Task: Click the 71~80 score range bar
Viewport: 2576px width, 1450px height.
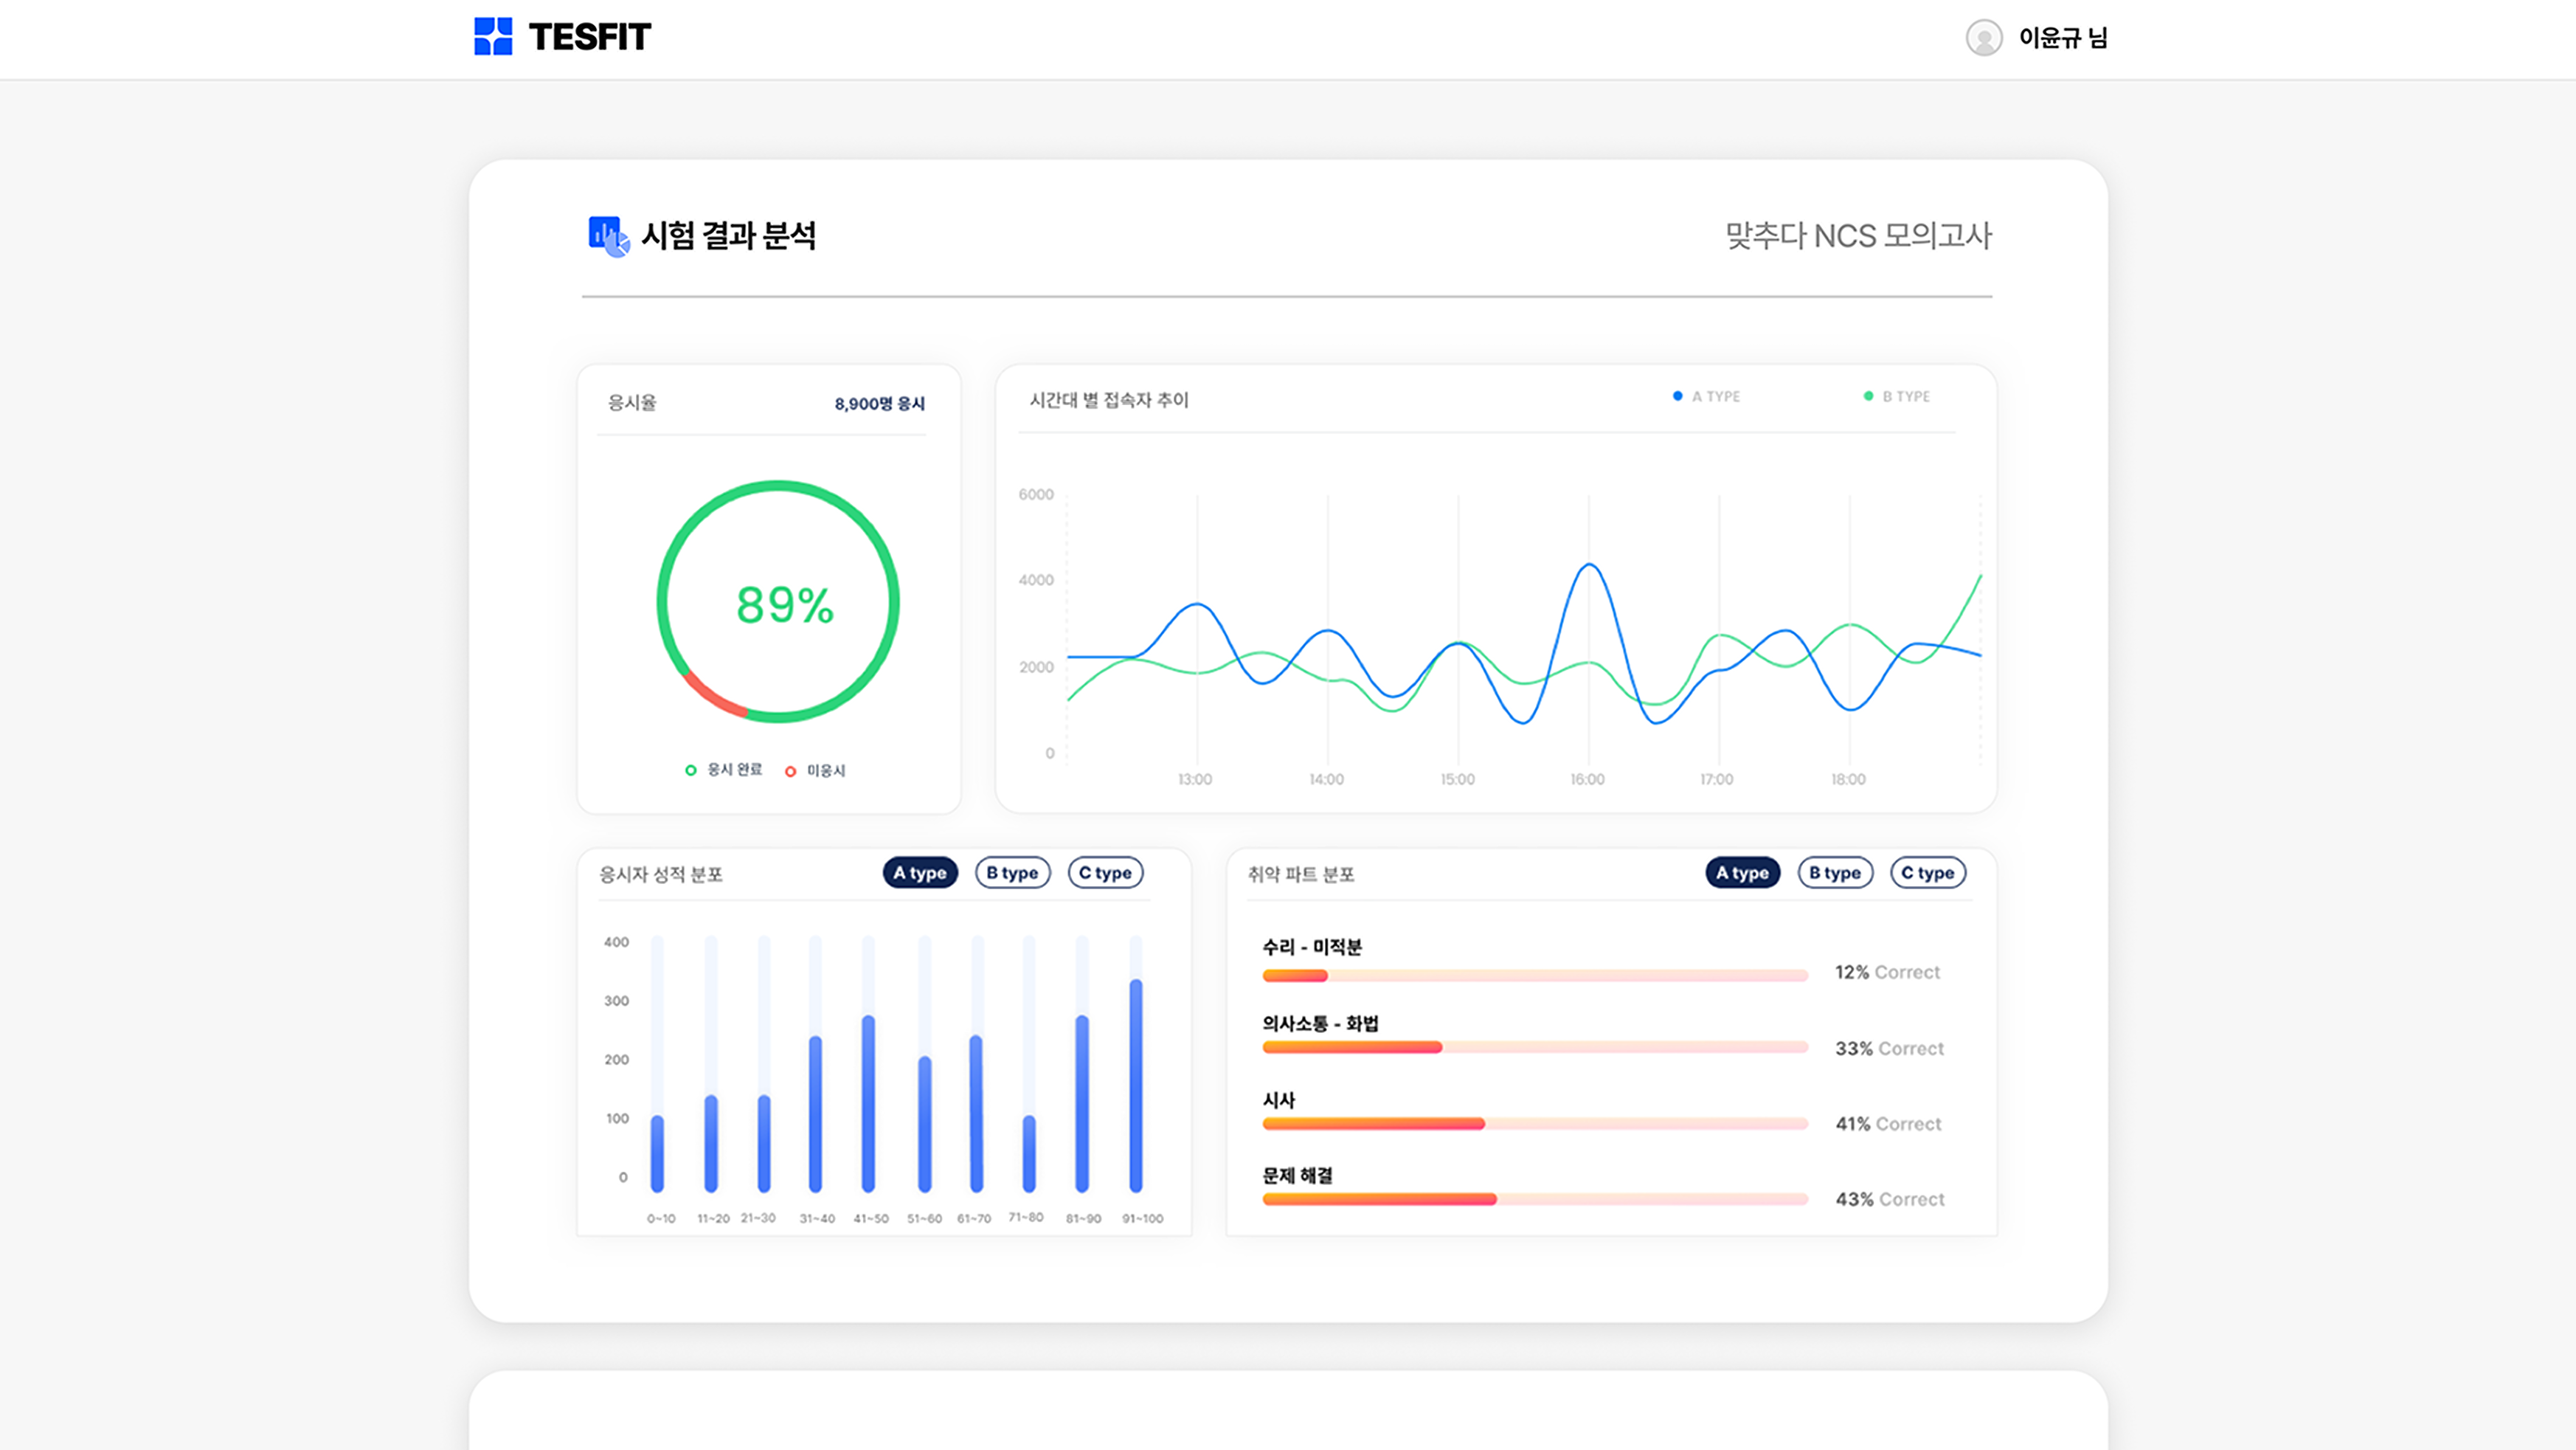Action: [x=1029, y=1153]
